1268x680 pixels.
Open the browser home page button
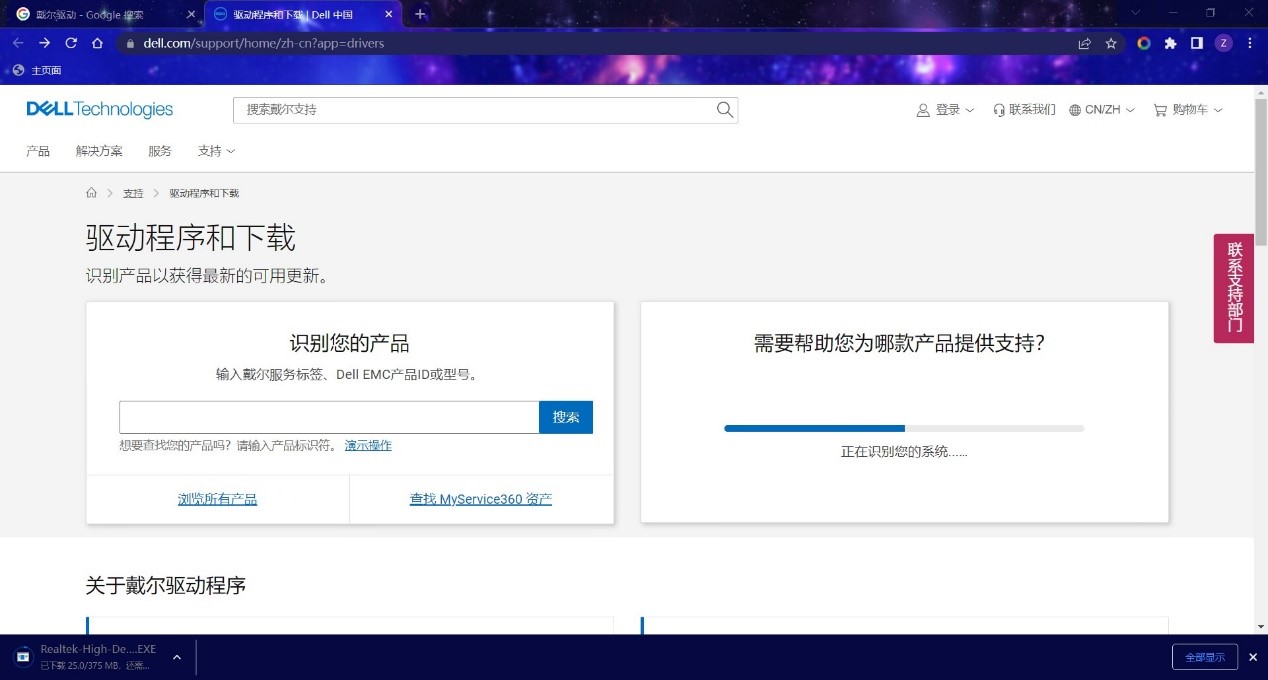[x=97, y=43]
